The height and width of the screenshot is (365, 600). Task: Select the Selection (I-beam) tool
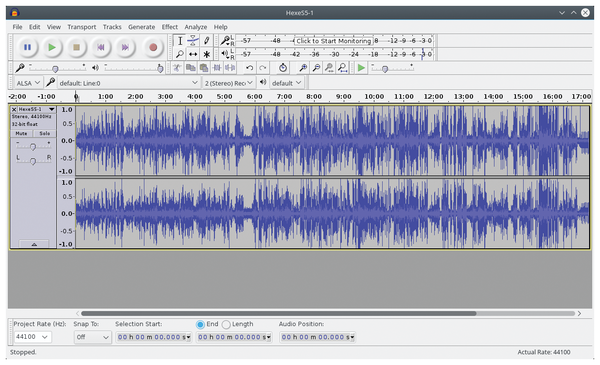click(x=180, y=41)
